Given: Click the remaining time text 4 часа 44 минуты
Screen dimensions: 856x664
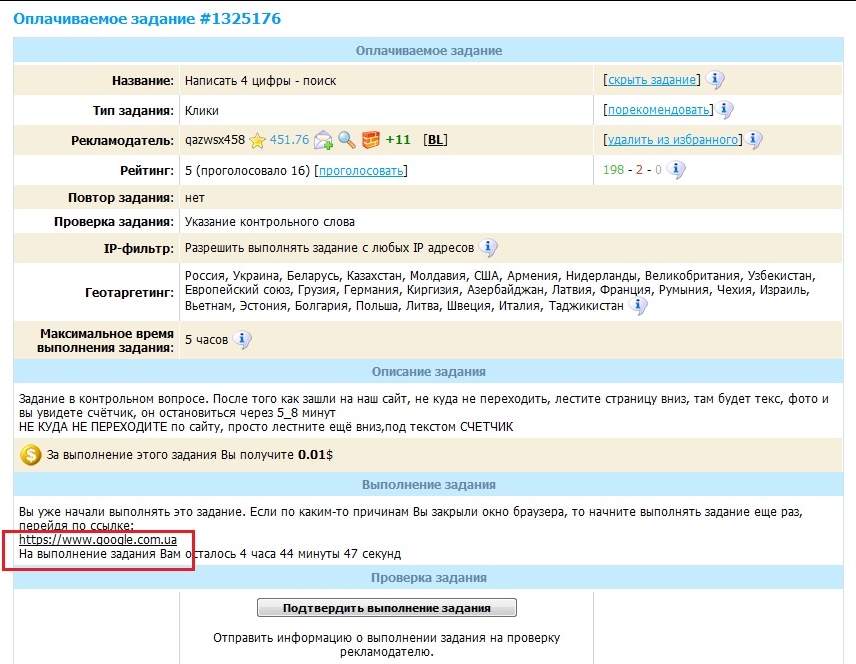Looking at the screenshot, I should (290, 554).
